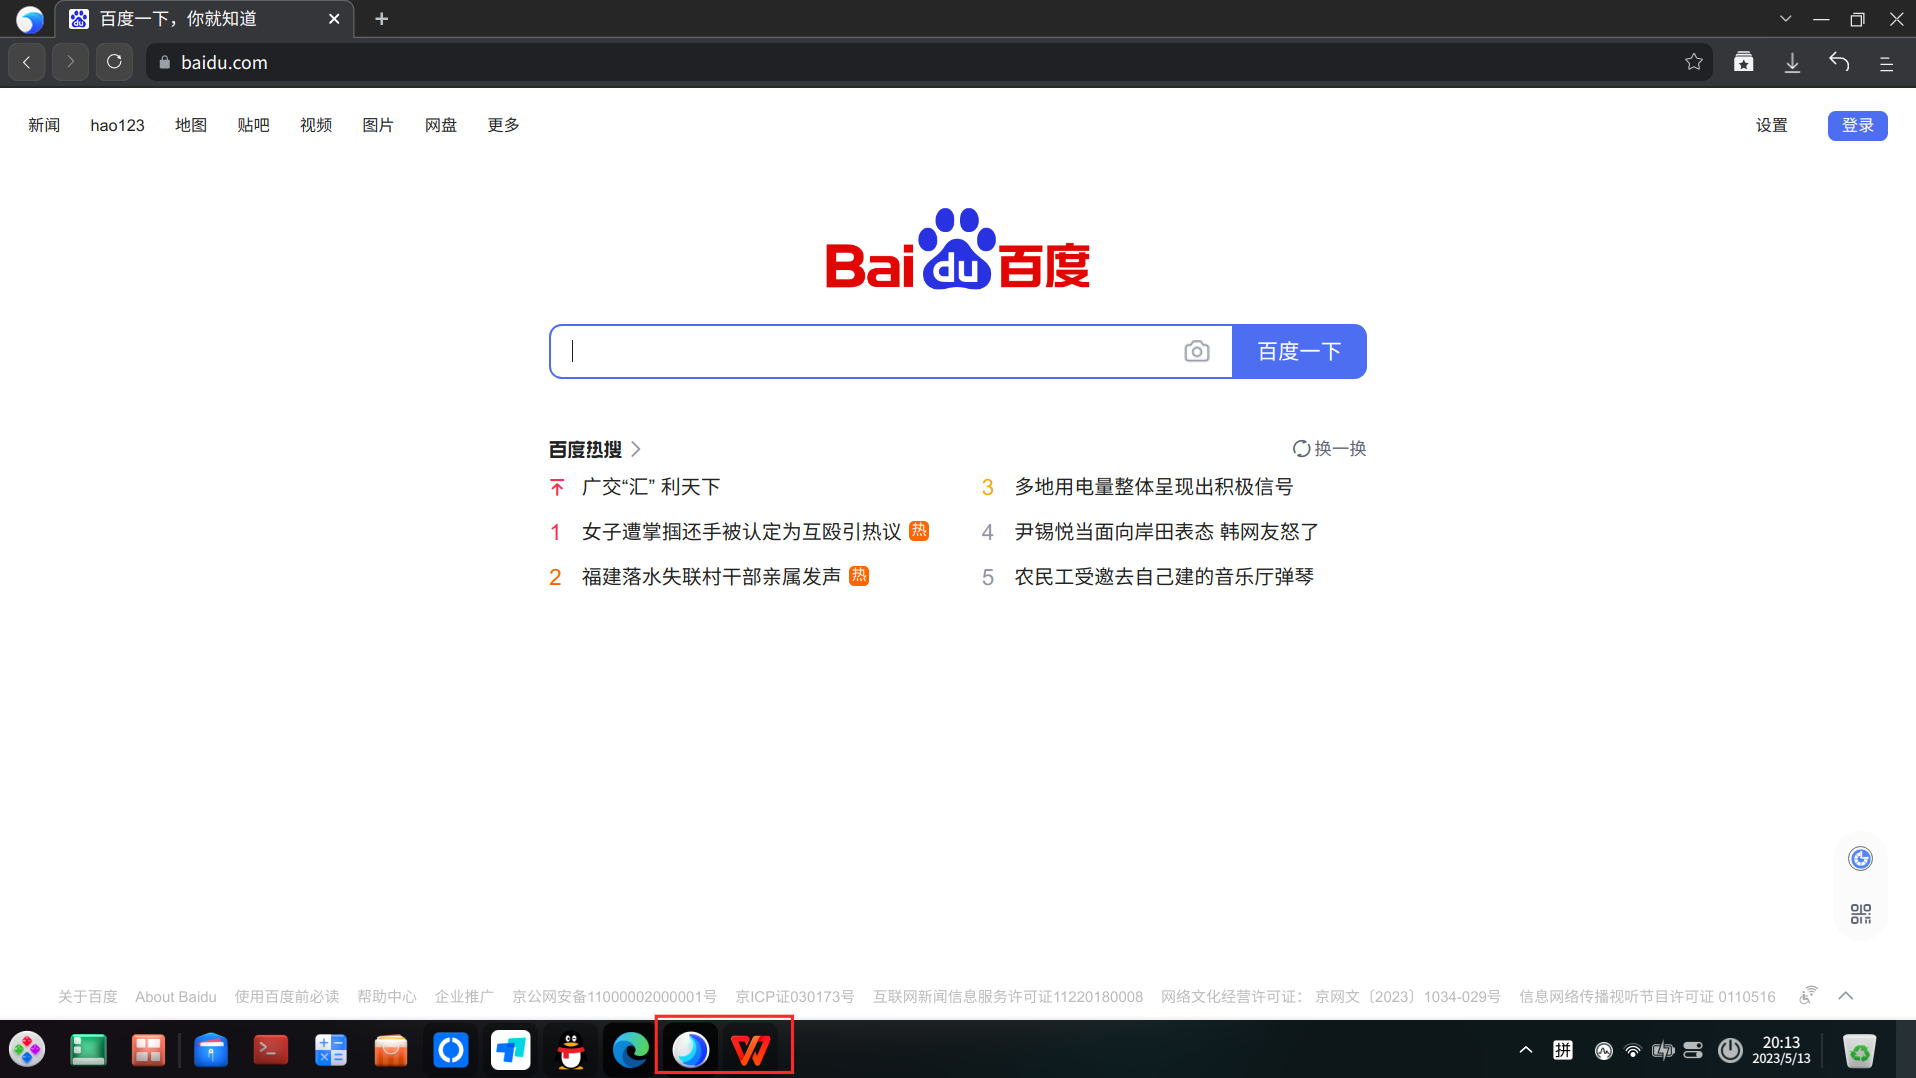Click the blue assistant icon above QR code
Viewport: 1916px width, 1078px height.
click(x=1859, y=858)
